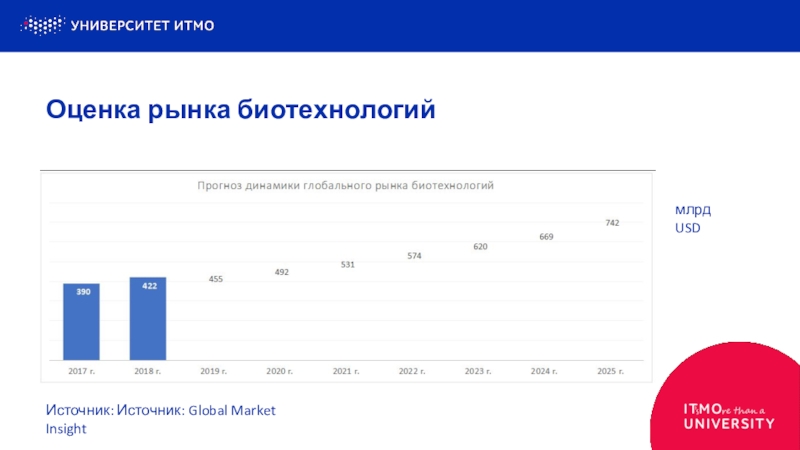This screenshot has width=800, height=450.
Task: Click the chart title Прогноз динамики глобального рынка
Action: pos(345,186)
